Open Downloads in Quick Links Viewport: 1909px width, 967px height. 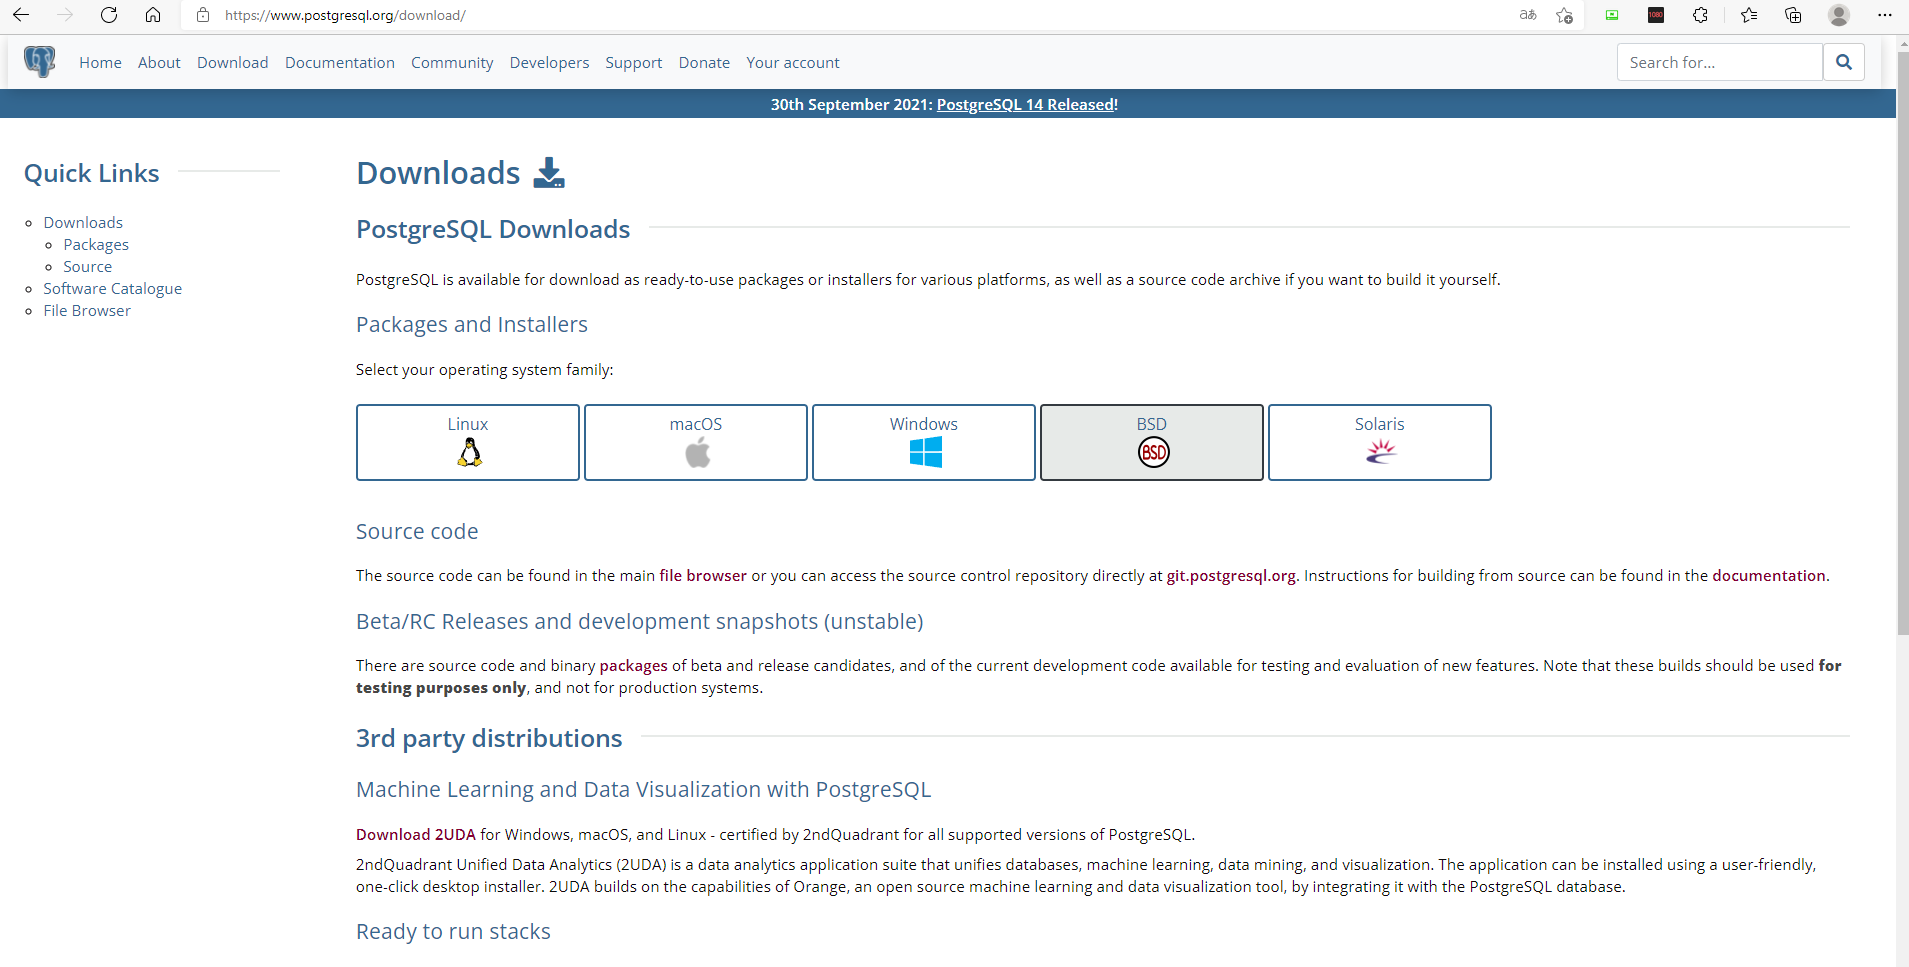click(83, 222)
